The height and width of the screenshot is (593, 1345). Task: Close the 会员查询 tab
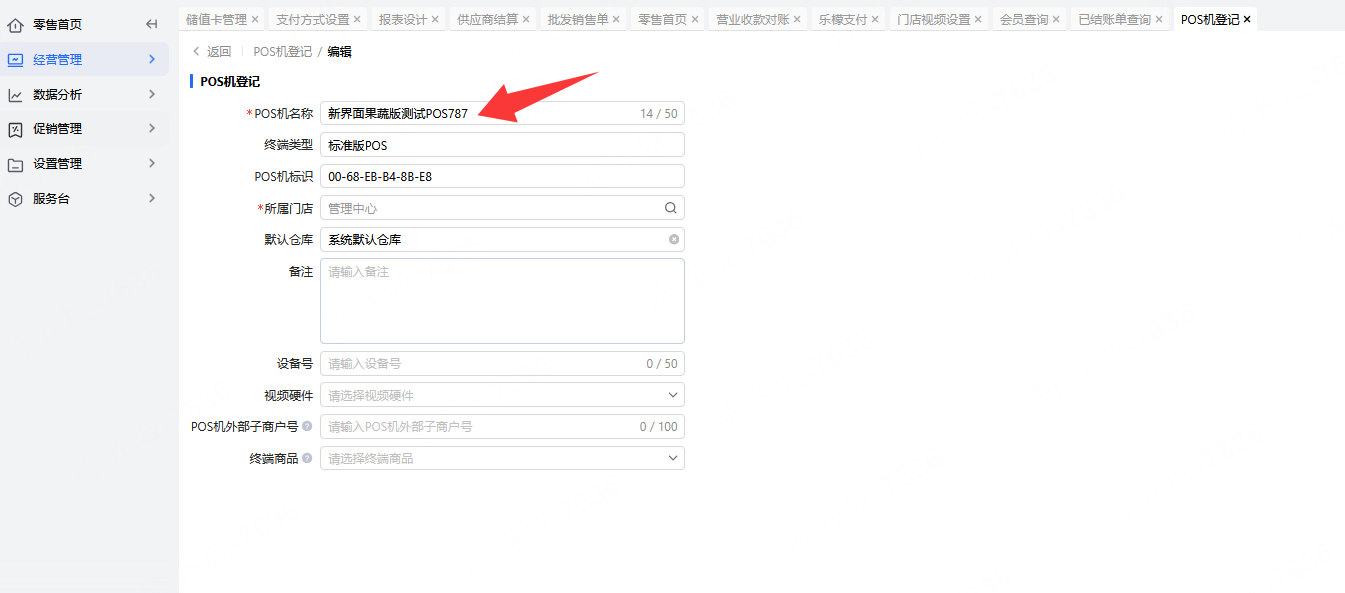pos(1056,19)
